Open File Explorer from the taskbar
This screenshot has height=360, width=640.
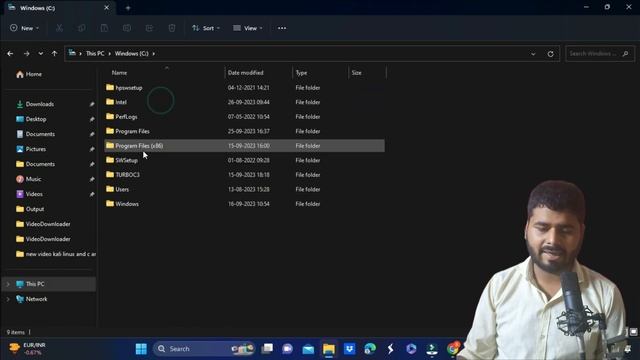(x=329, y=349)
